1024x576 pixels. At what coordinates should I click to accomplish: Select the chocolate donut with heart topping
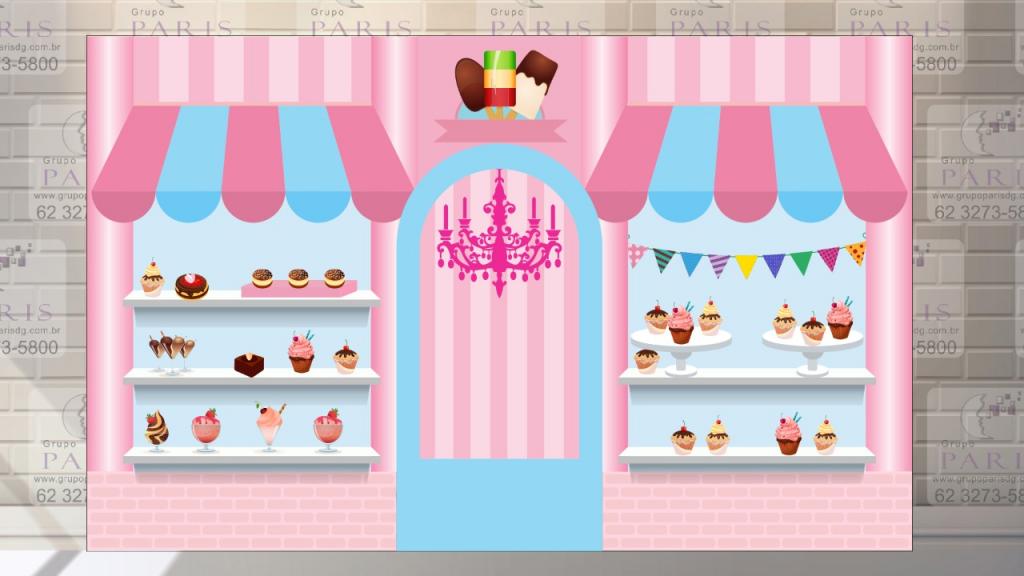coord(191,286)
